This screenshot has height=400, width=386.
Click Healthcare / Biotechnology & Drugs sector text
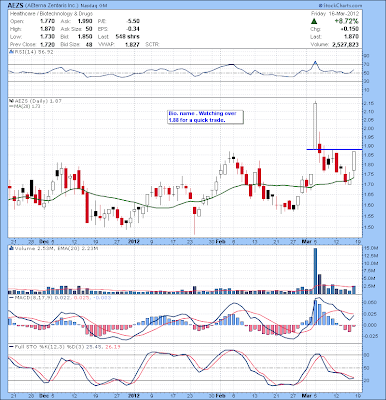coord(51,14)
